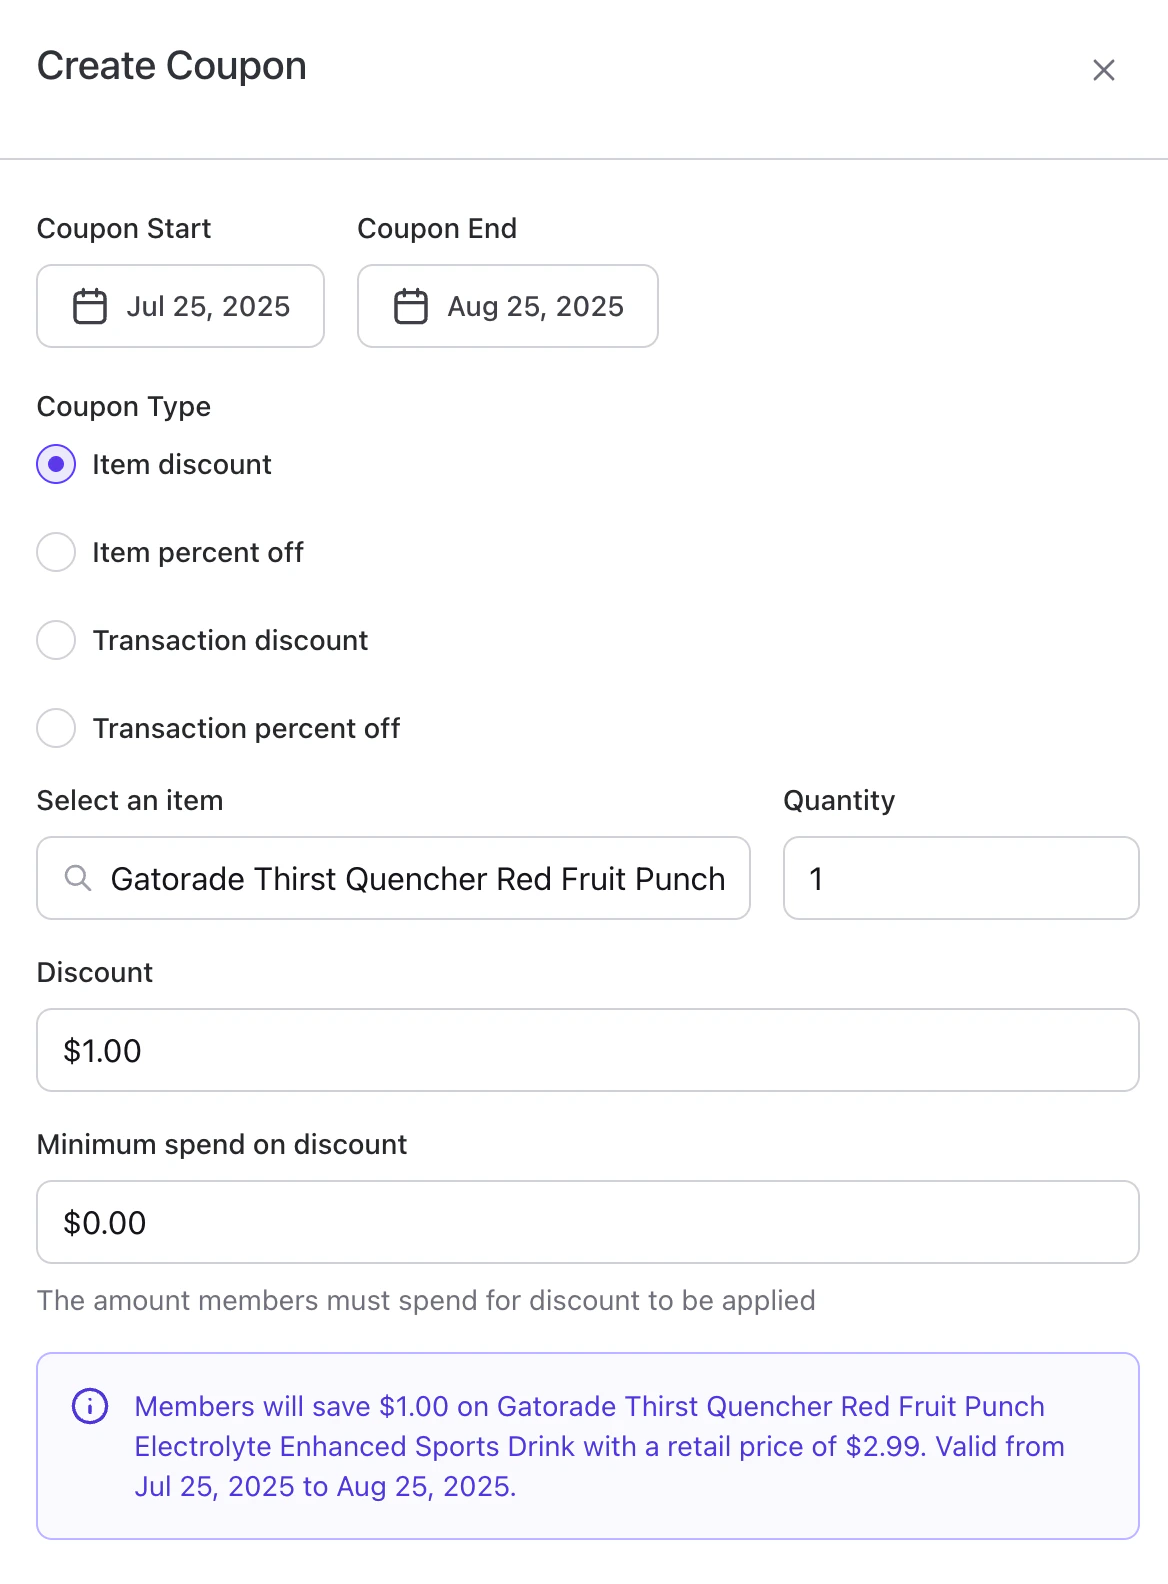1168x1584 pixels.
Task: Click the Transaction discount label text
Action: coord(230,640)
